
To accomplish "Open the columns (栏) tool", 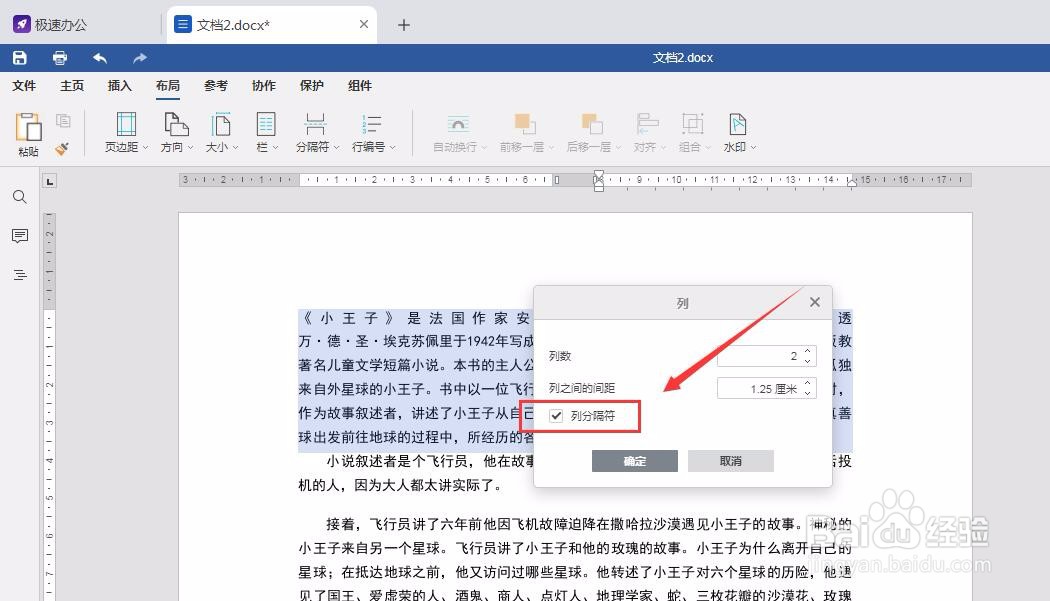I will (267, 133).
